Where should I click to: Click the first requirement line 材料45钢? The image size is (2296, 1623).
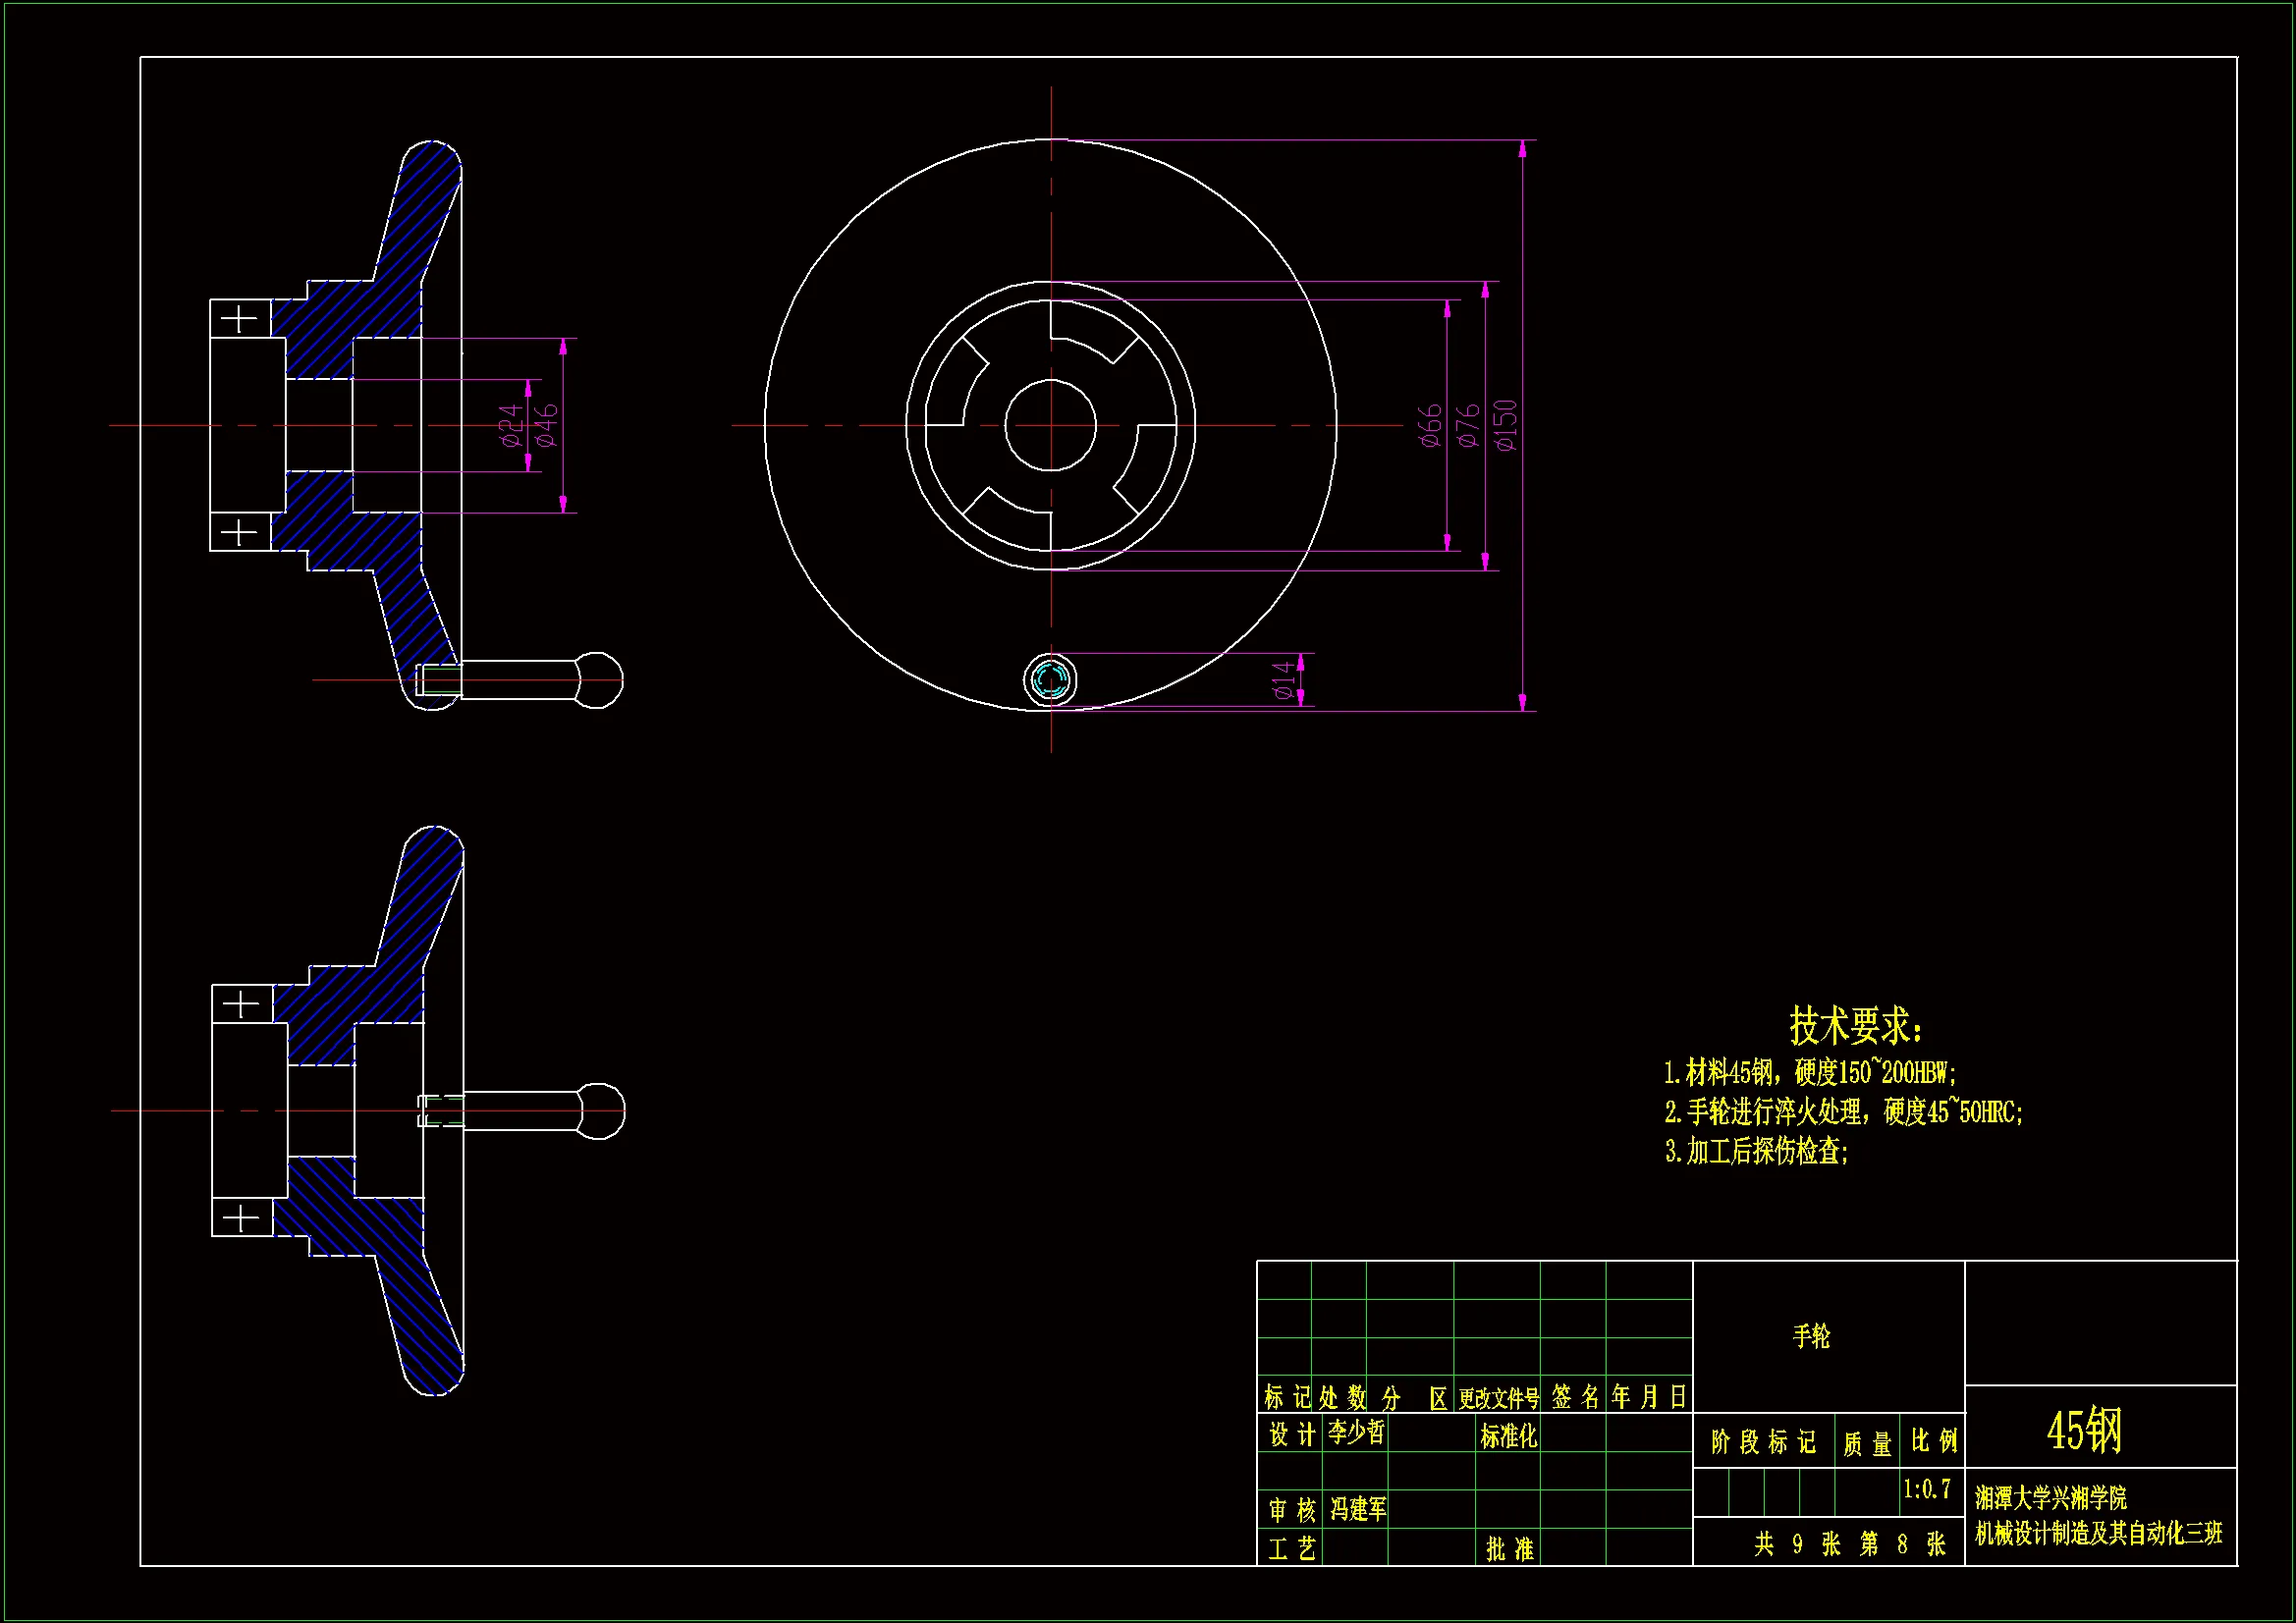point(1810,1073)
